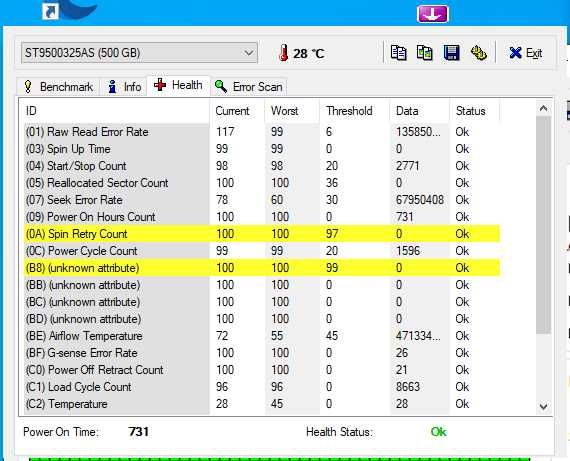This screenshot has height=461, width=570.
Task: Select the (C1) Load Cycle Count row
Action: 262,387
